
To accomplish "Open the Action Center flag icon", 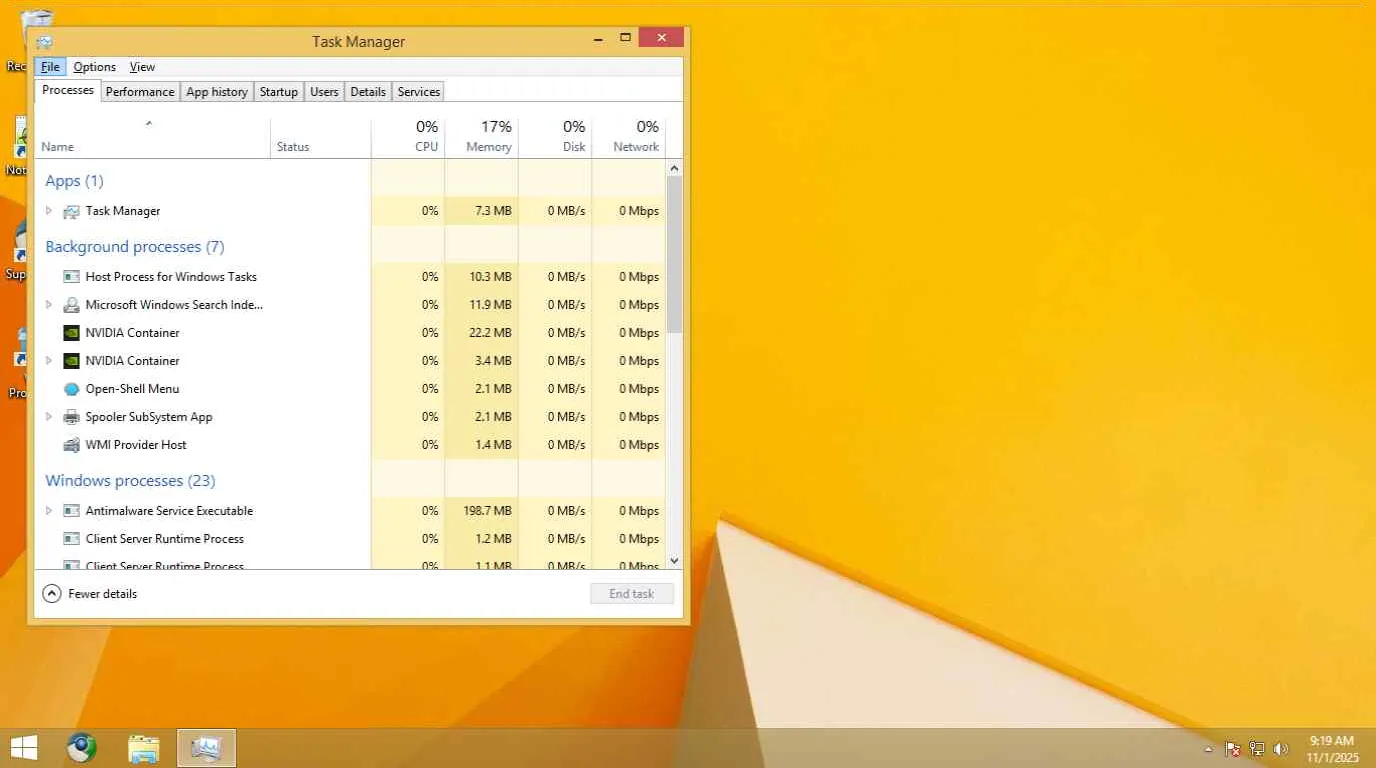I will pyautogui.click(x=1233, y=749).
